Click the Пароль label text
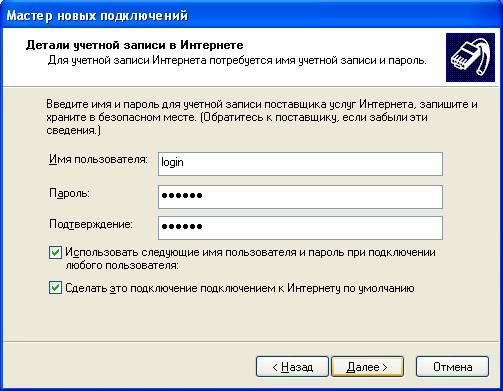Image resolution: width=503 pixels, height=391 pixels. pyautogui.click(x=70, y=193)
